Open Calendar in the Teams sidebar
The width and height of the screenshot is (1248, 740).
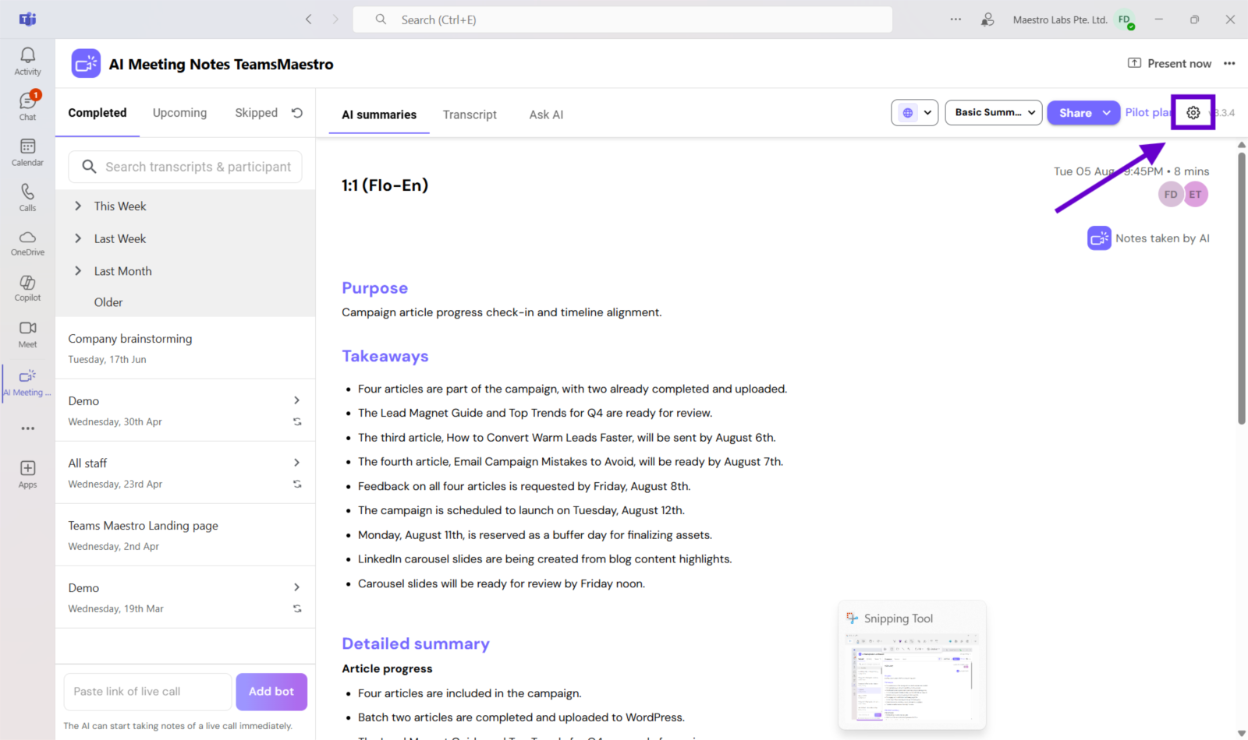tap(27, 152)
